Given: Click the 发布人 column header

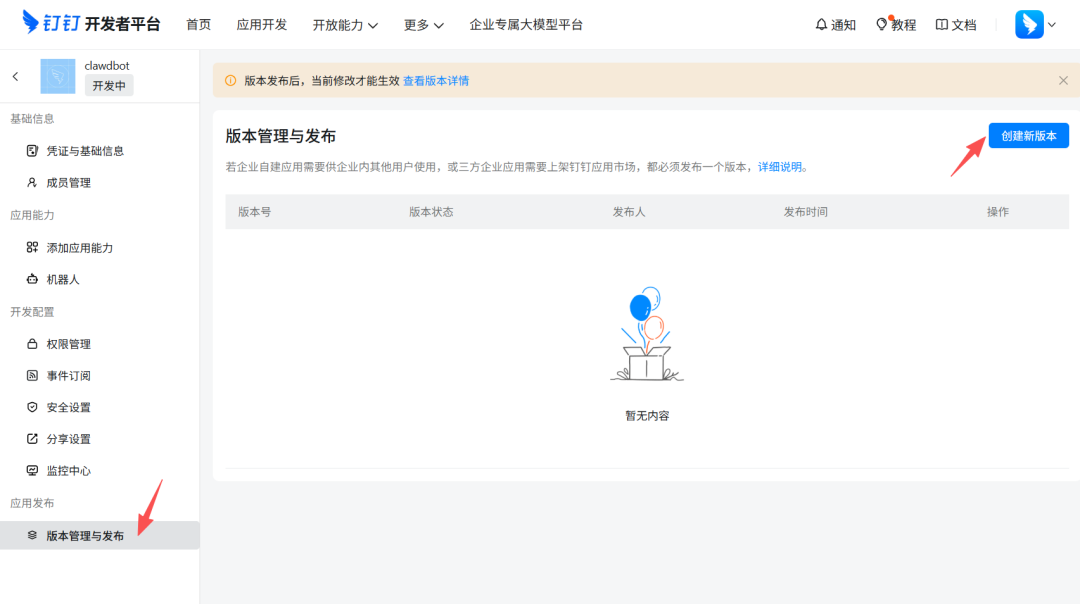Looking at the screenshot, I should coord(629,211).
